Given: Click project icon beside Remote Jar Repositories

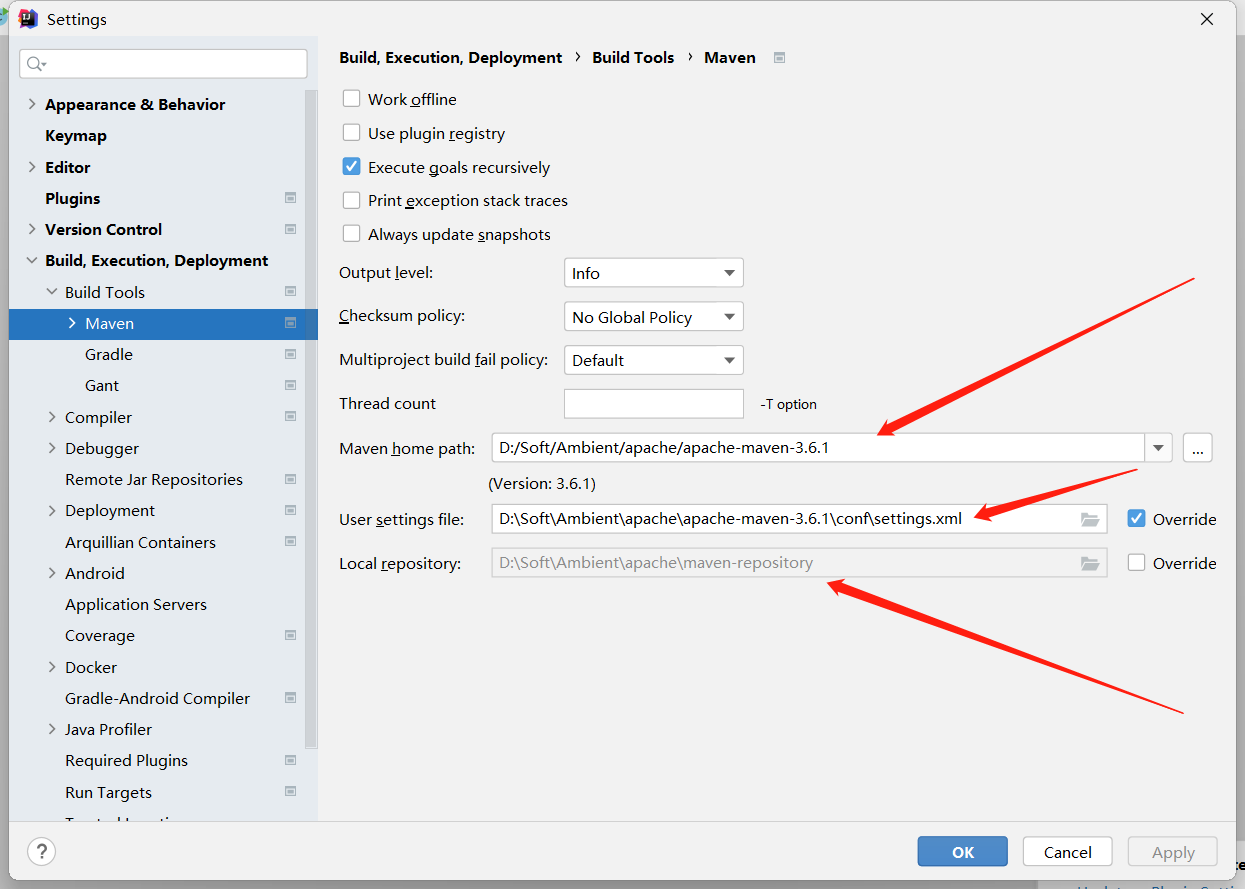Looking at the screenshot, I should pyautogui.click(x=290, y=479).
